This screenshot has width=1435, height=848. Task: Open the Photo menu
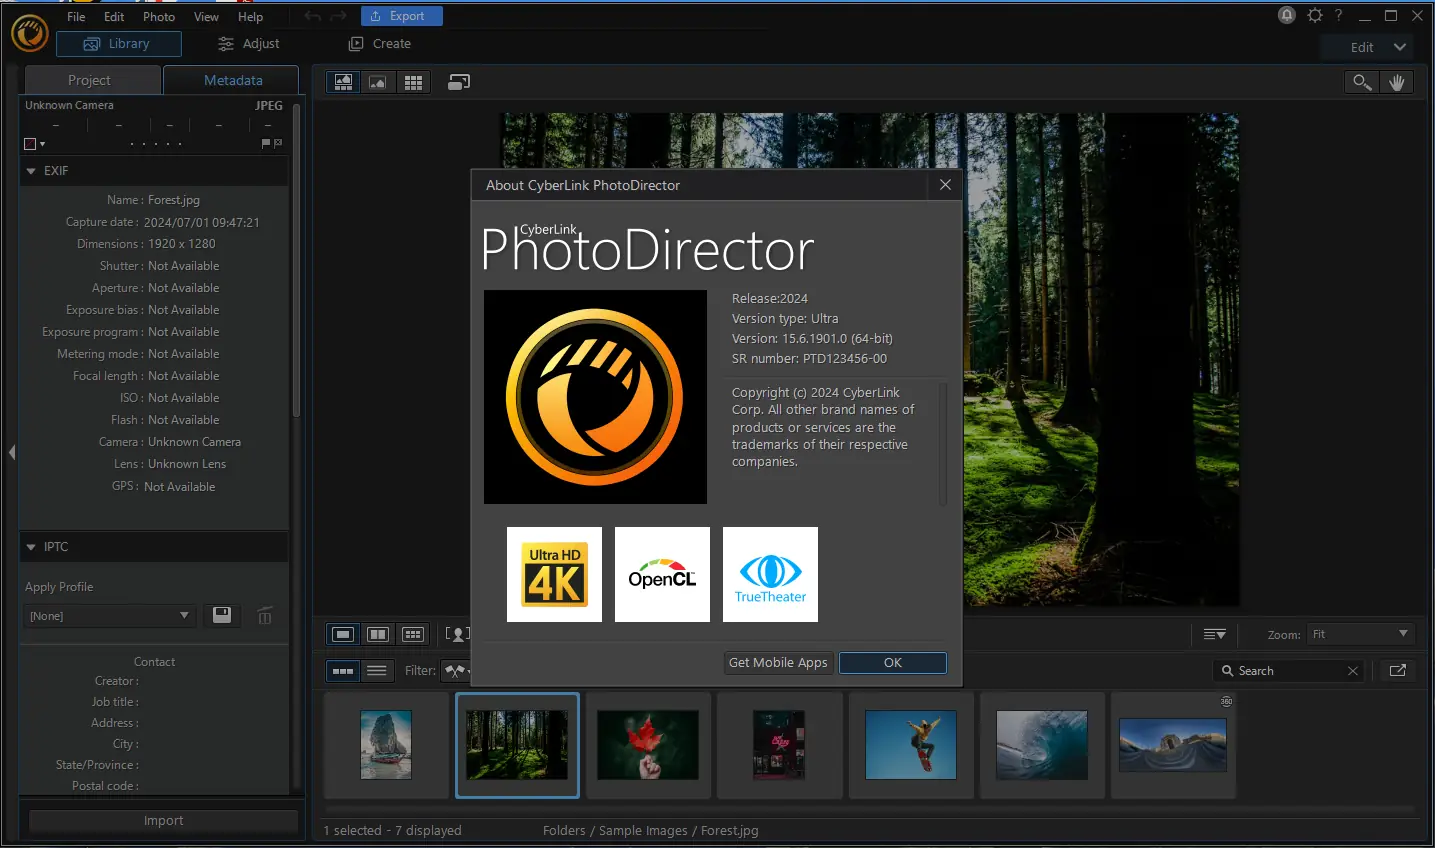[x=159, y=16]
